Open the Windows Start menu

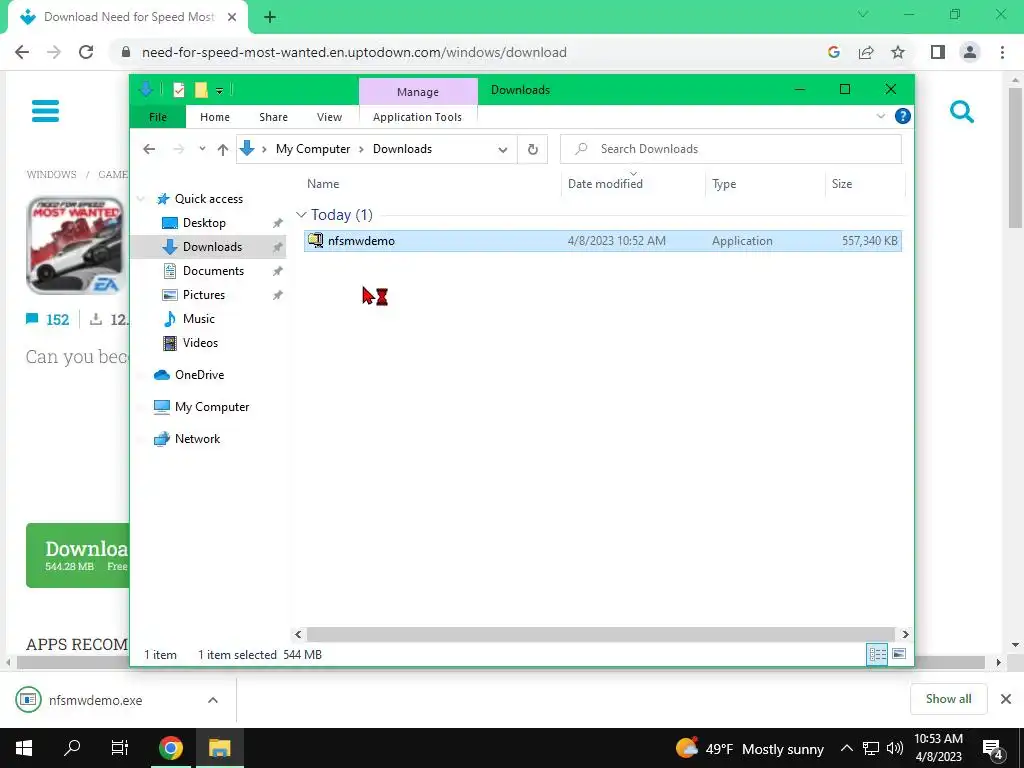24,748
